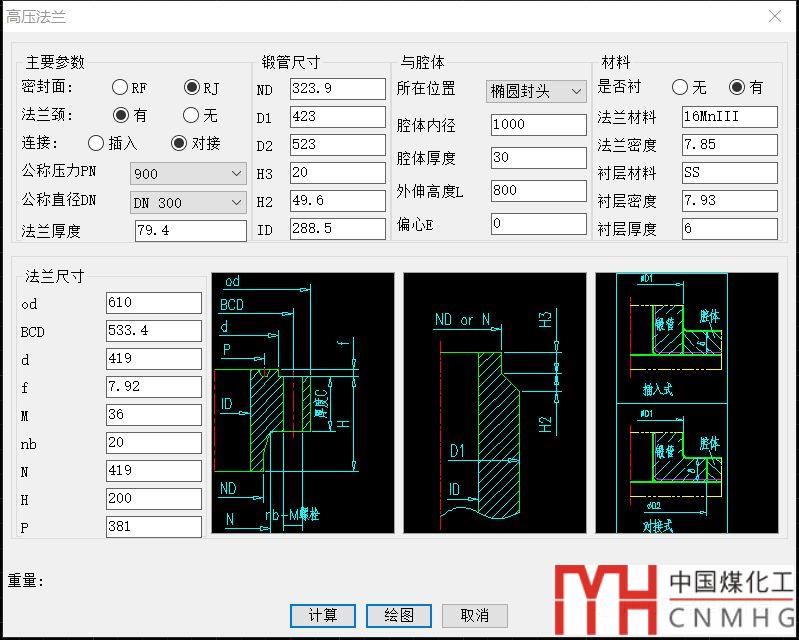Click the 计算 button

[323, 615]
